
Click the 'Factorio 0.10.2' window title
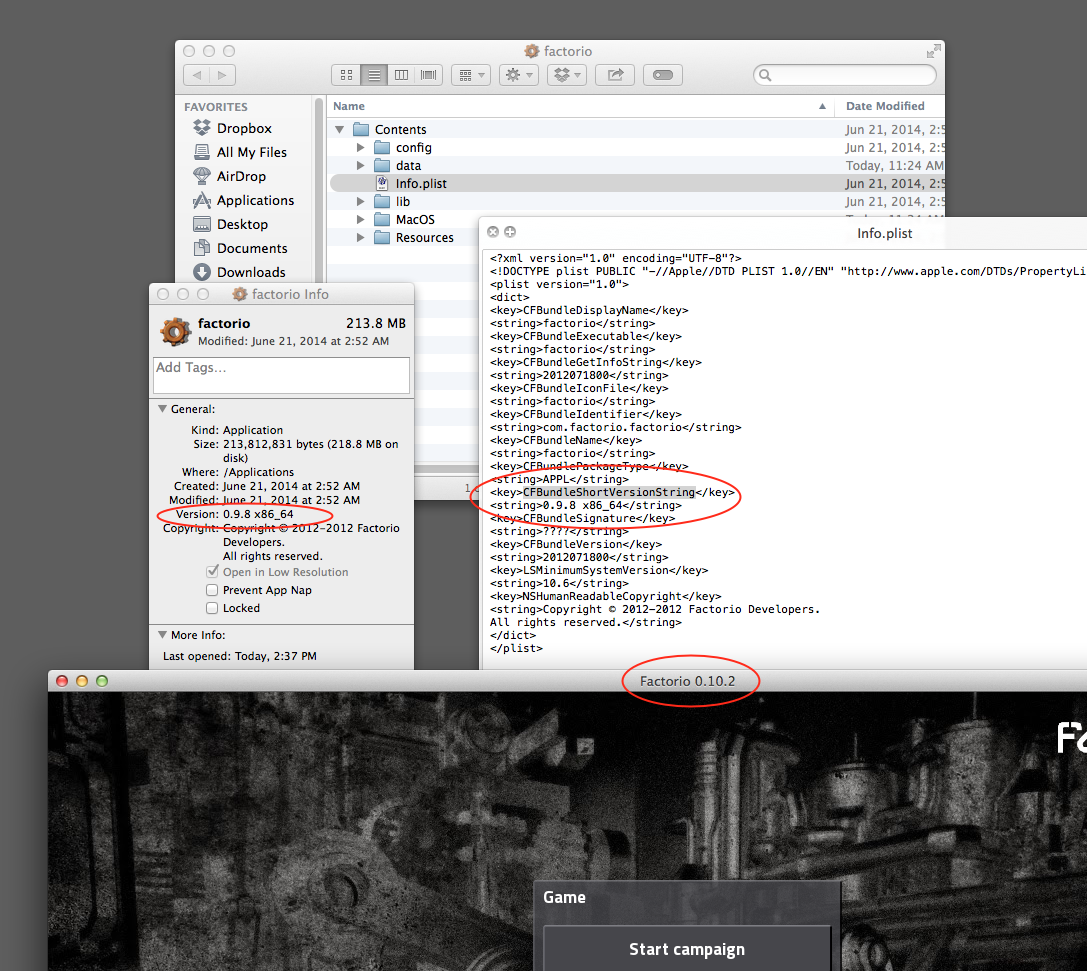pyautogui.click(x=688, y=681)
